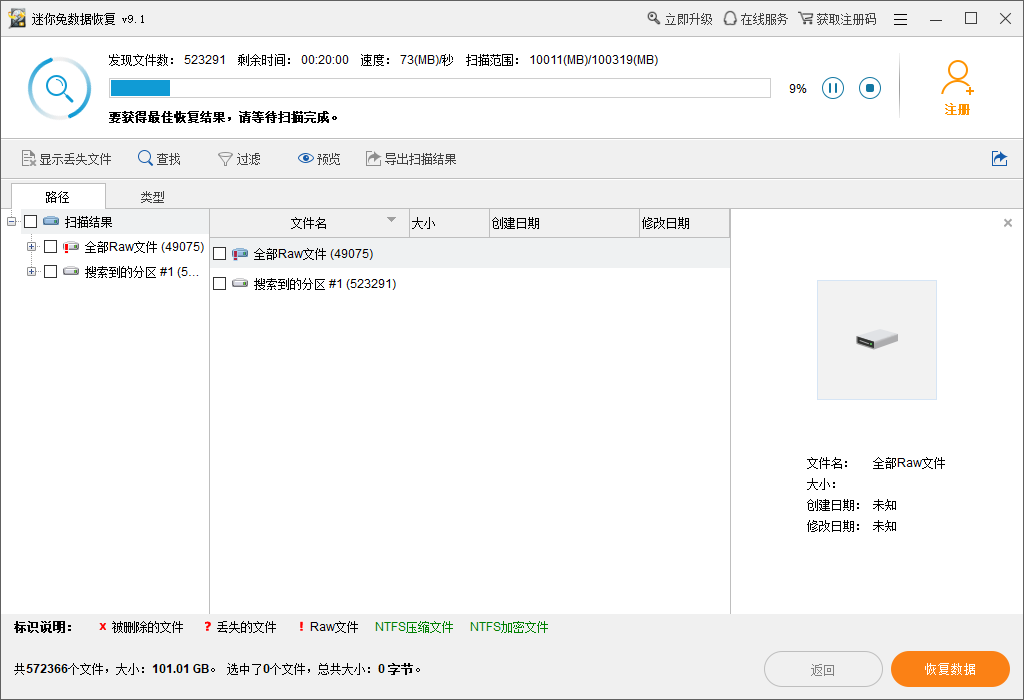
Task: Click the 文件名 column sort arrow
Action: point(391,219)
